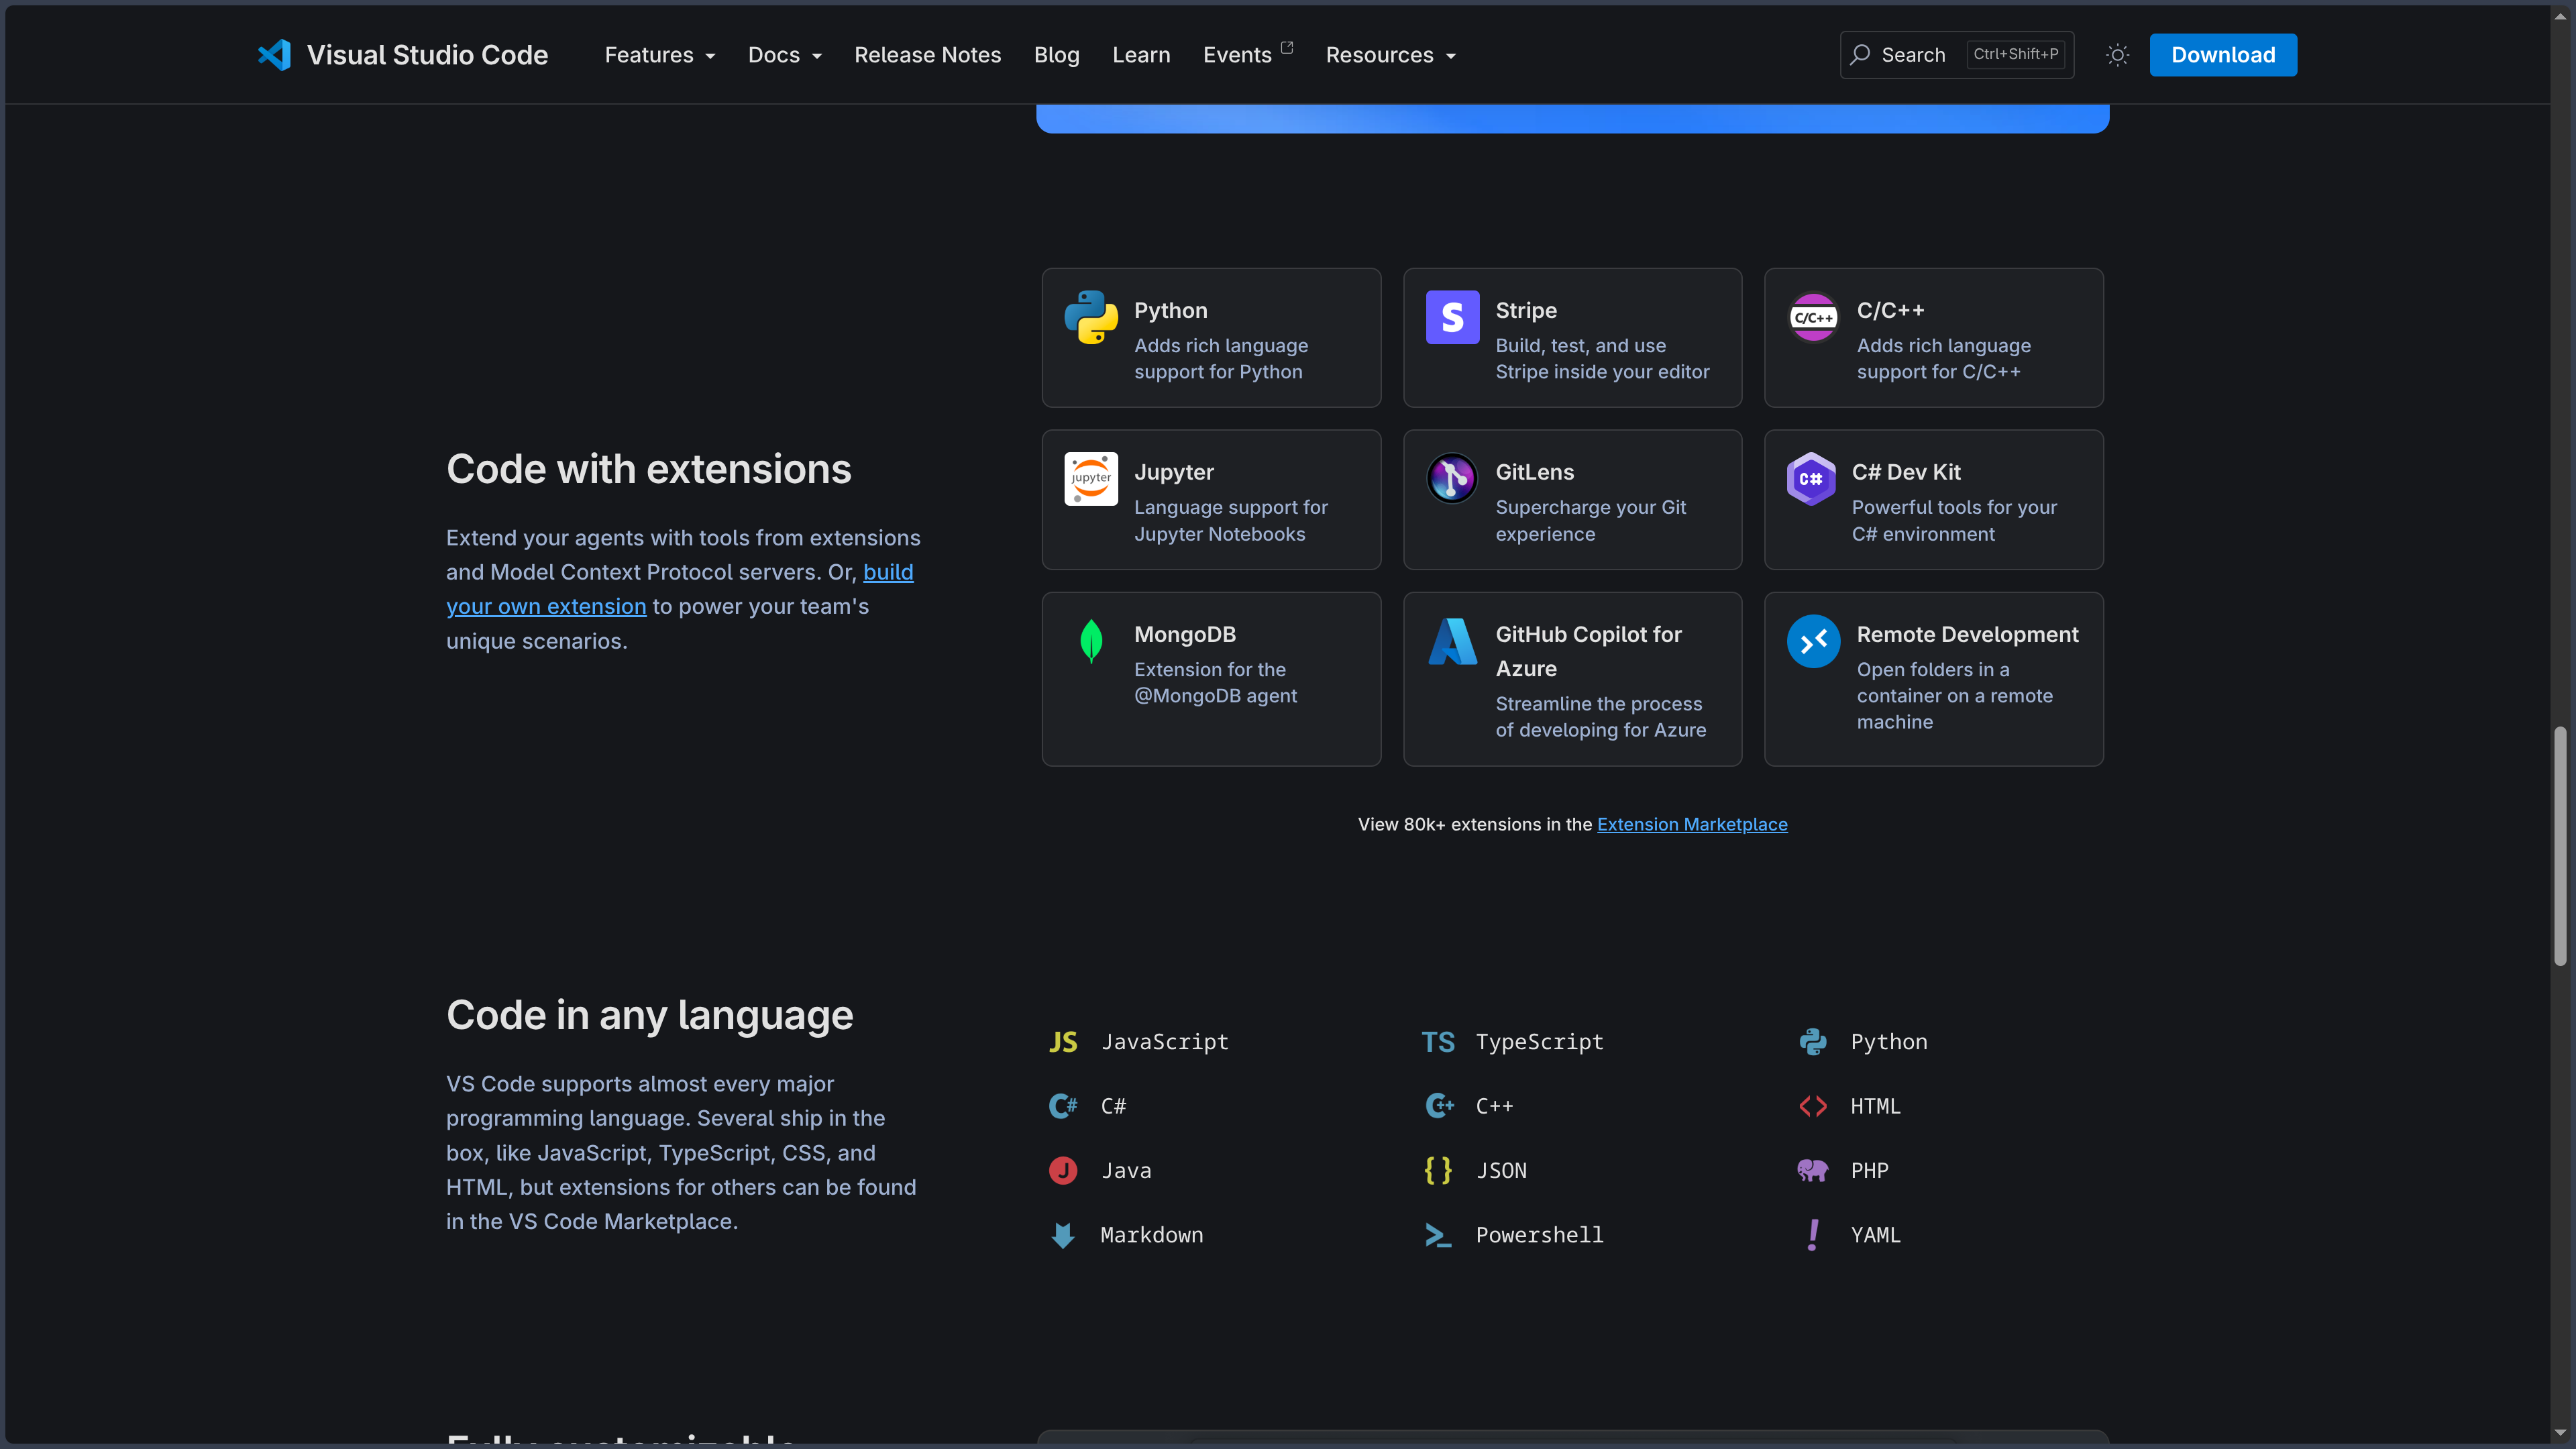Click the 'HTML' language label
2576x1449 pixels.
pos(1875,1106)
